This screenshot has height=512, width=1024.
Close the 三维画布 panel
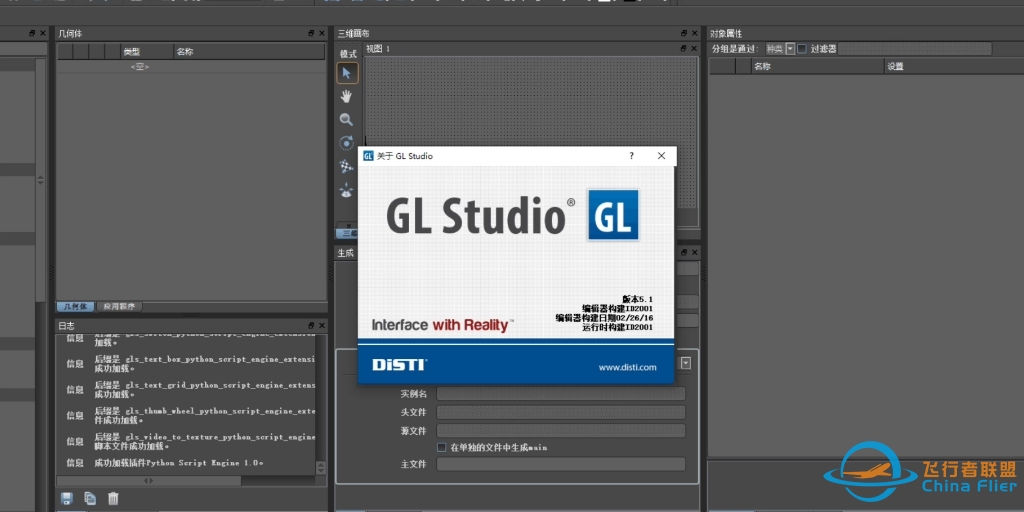click(694, 33)
